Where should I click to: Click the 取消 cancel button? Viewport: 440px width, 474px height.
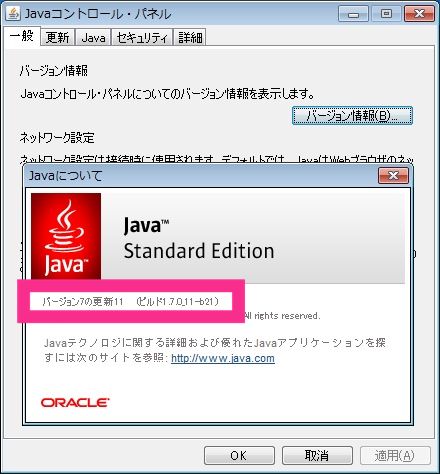click(317, 456)
